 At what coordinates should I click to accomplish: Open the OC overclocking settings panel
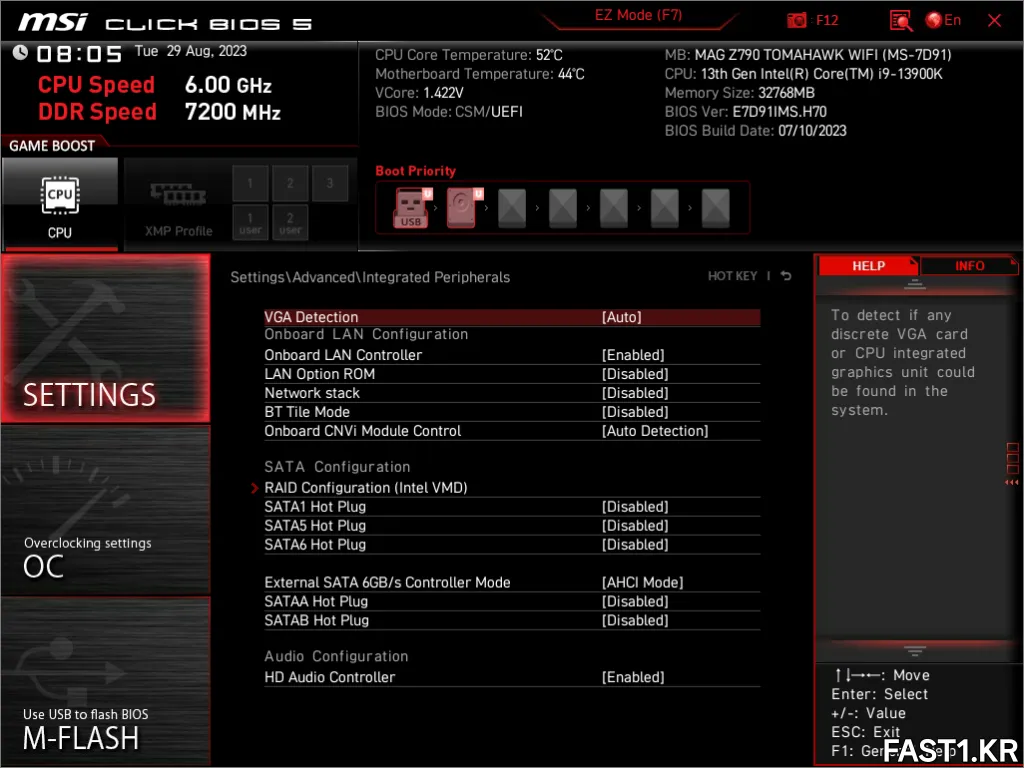tap(106, 511)
